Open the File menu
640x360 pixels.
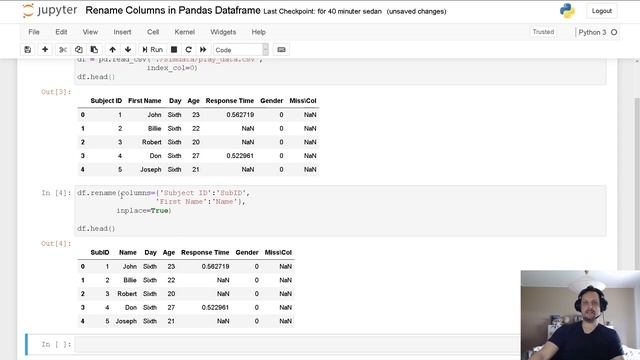(34, 32)
